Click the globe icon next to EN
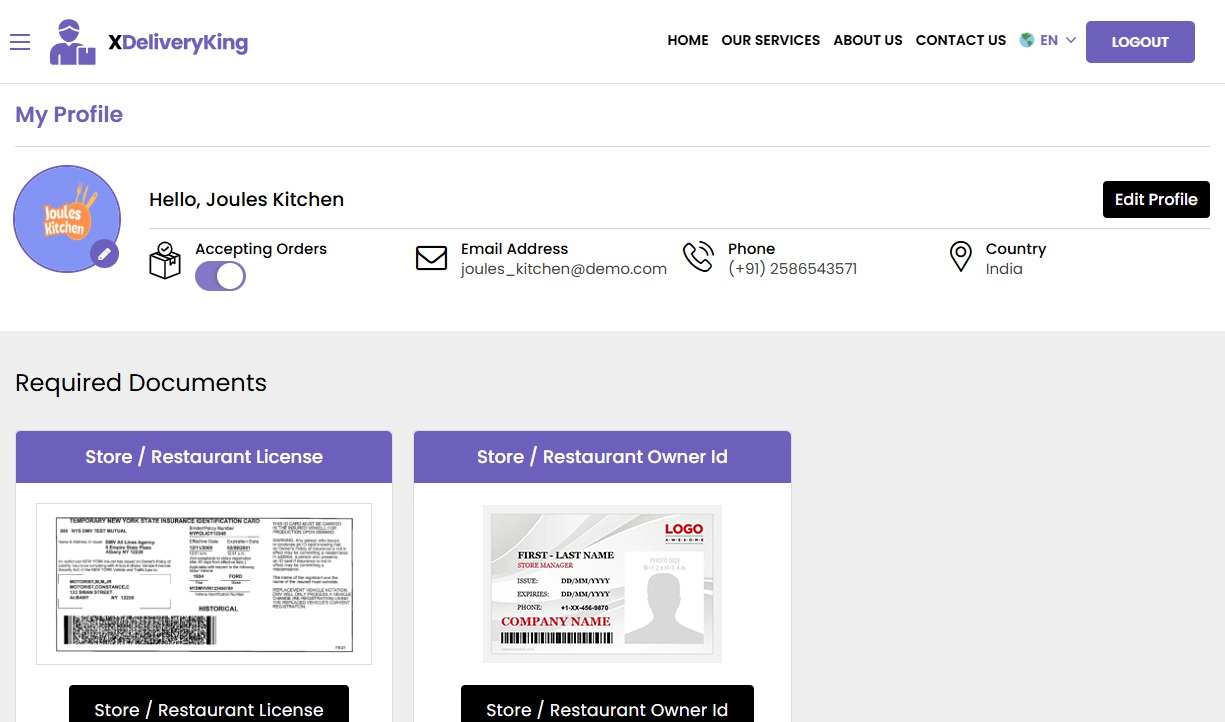Screen dimensions: 1225x722 1025,40
